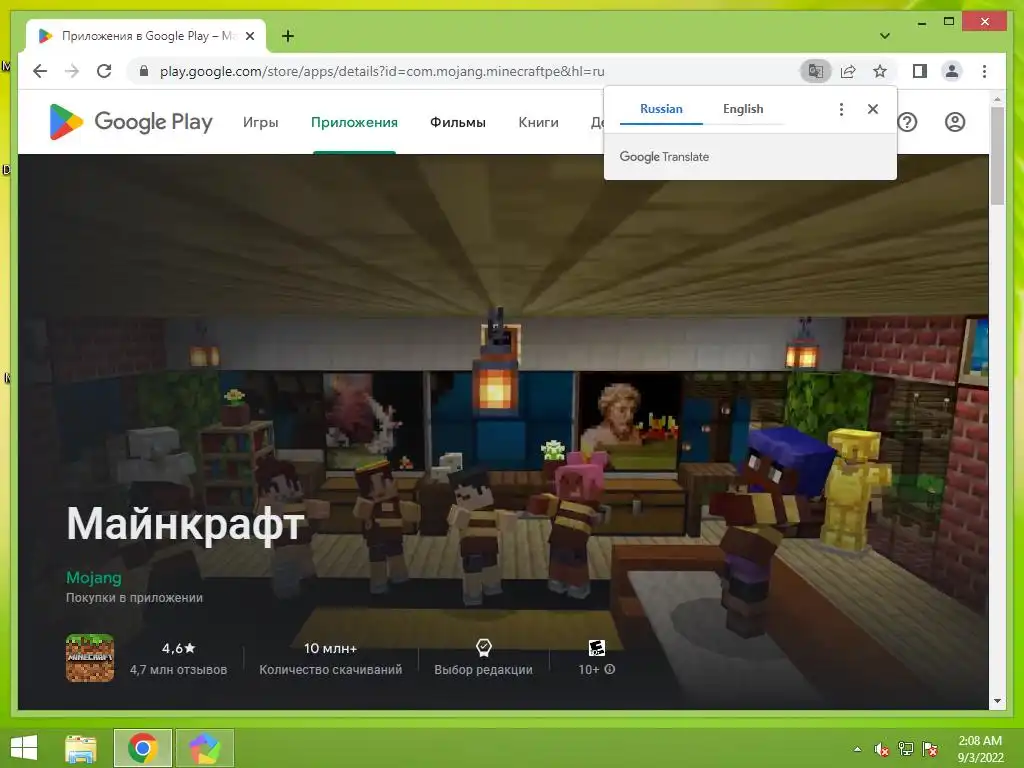Open the Action Center flag icon
Image resolution: width=1024 pixels, height=768 pixels.
[x=930, y=749]
